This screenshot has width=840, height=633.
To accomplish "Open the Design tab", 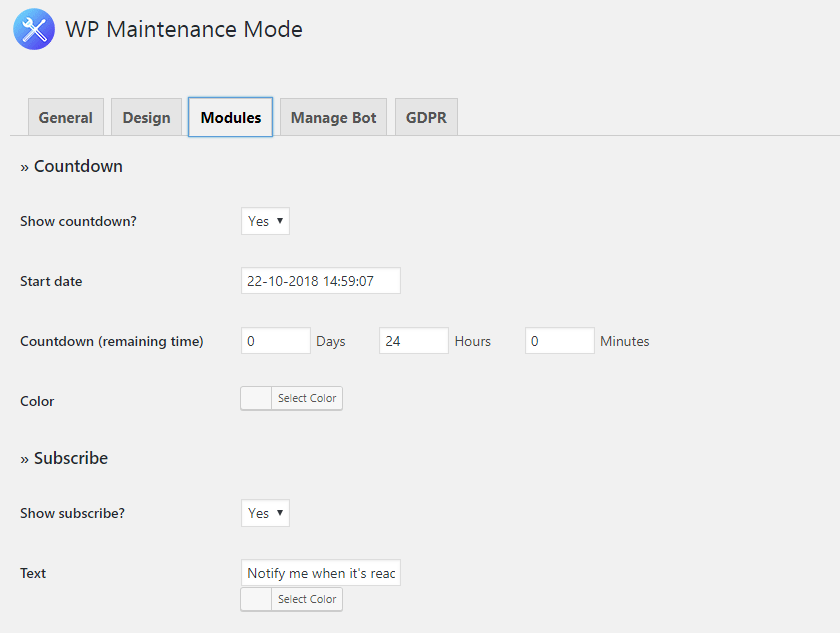I will click(x=146, y=117).
